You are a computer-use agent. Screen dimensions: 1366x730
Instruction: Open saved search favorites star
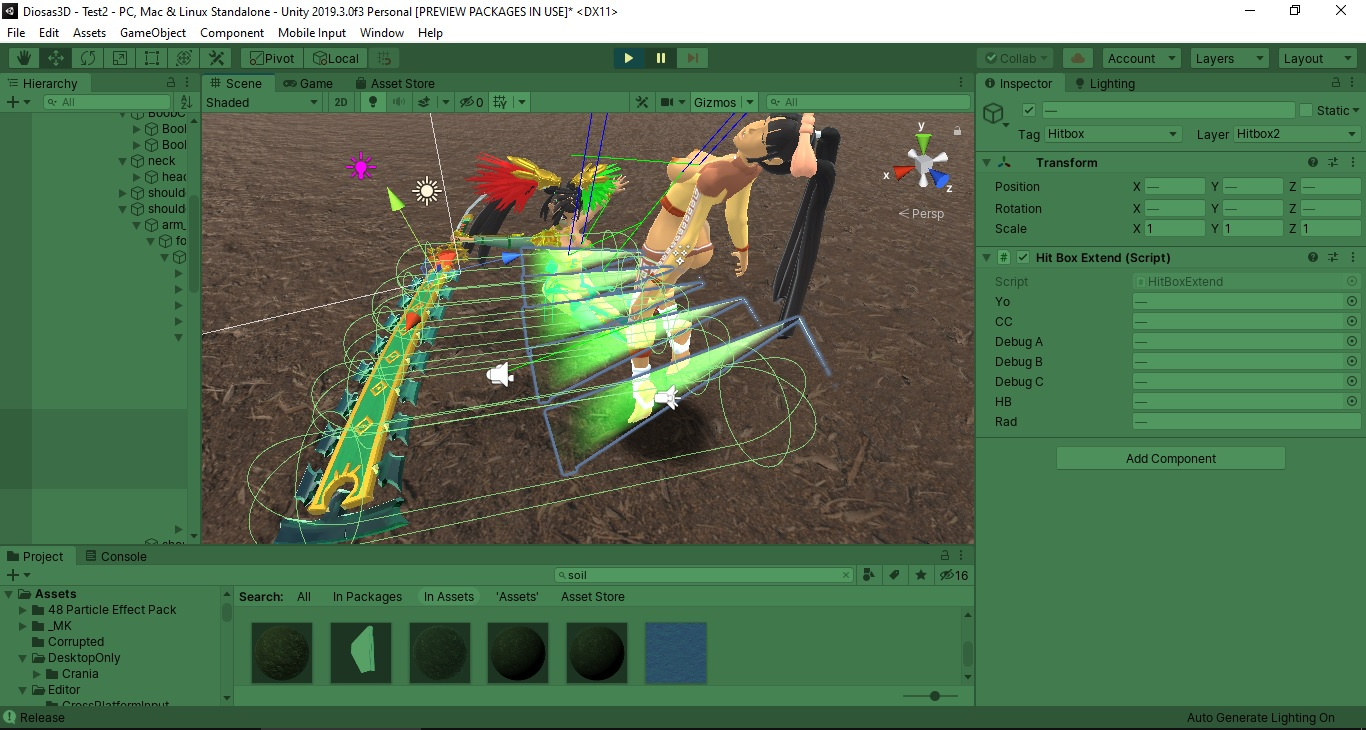tap(920, 575)
